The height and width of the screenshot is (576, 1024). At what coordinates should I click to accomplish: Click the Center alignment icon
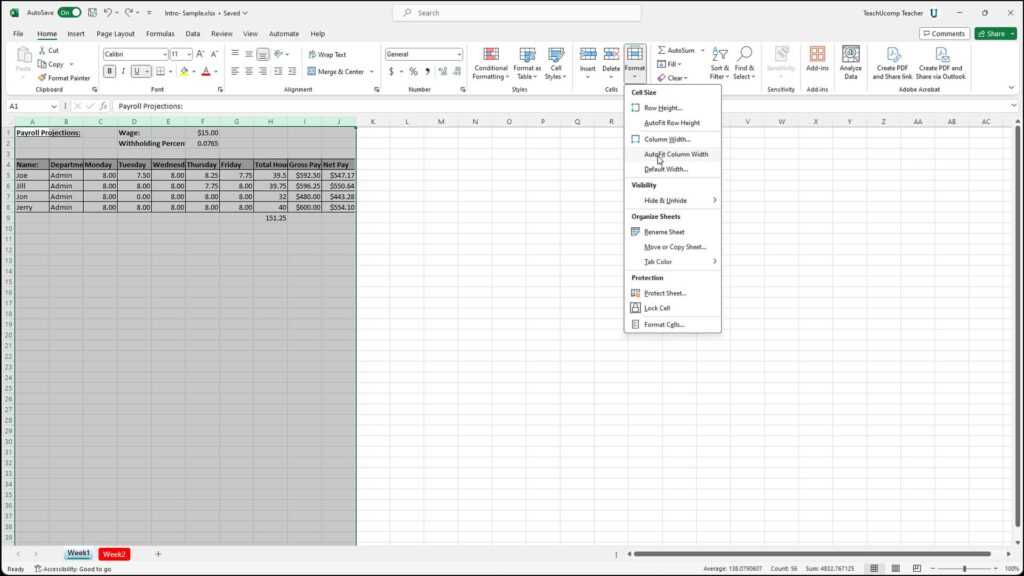click(x=249, y=71)
